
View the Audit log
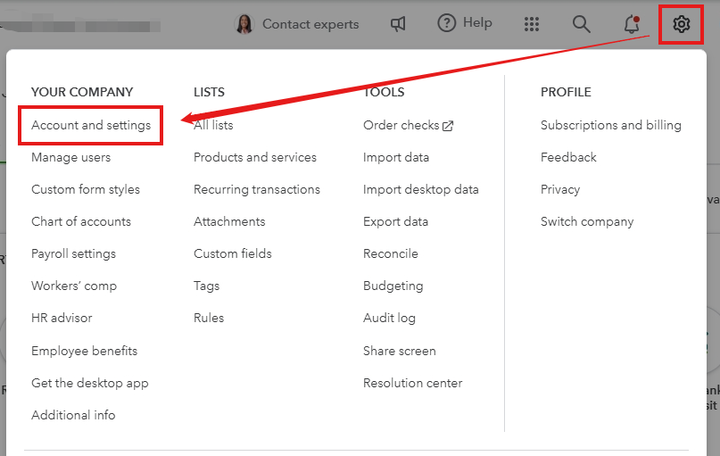coord(390,318)
